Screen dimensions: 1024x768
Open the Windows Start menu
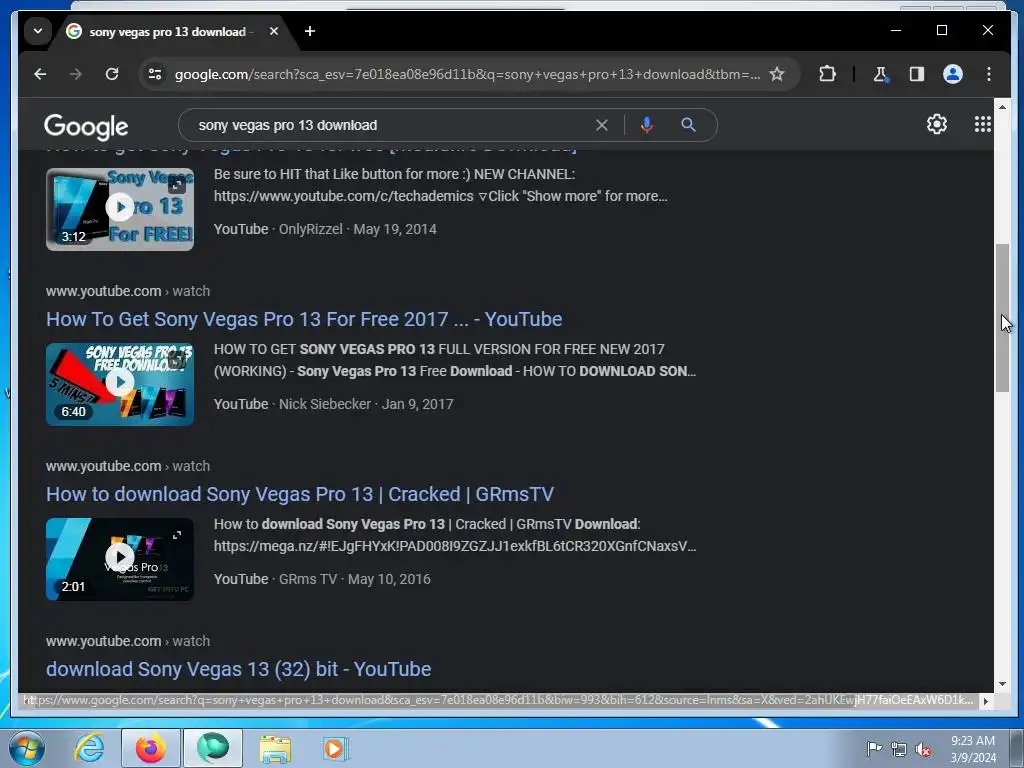pyautogui.click(x=27, y=748)
